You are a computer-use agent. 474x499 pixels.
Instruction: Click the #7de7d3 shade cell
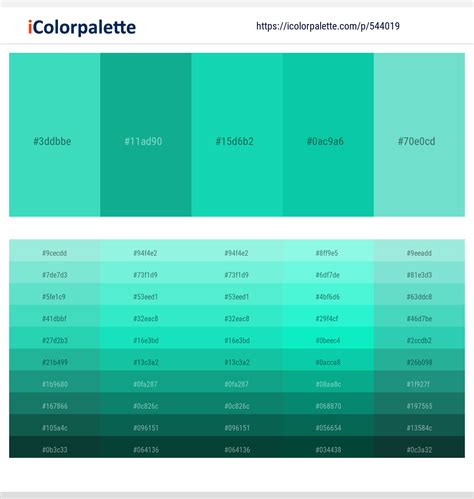pyautogui.click(x=55, y=275)
